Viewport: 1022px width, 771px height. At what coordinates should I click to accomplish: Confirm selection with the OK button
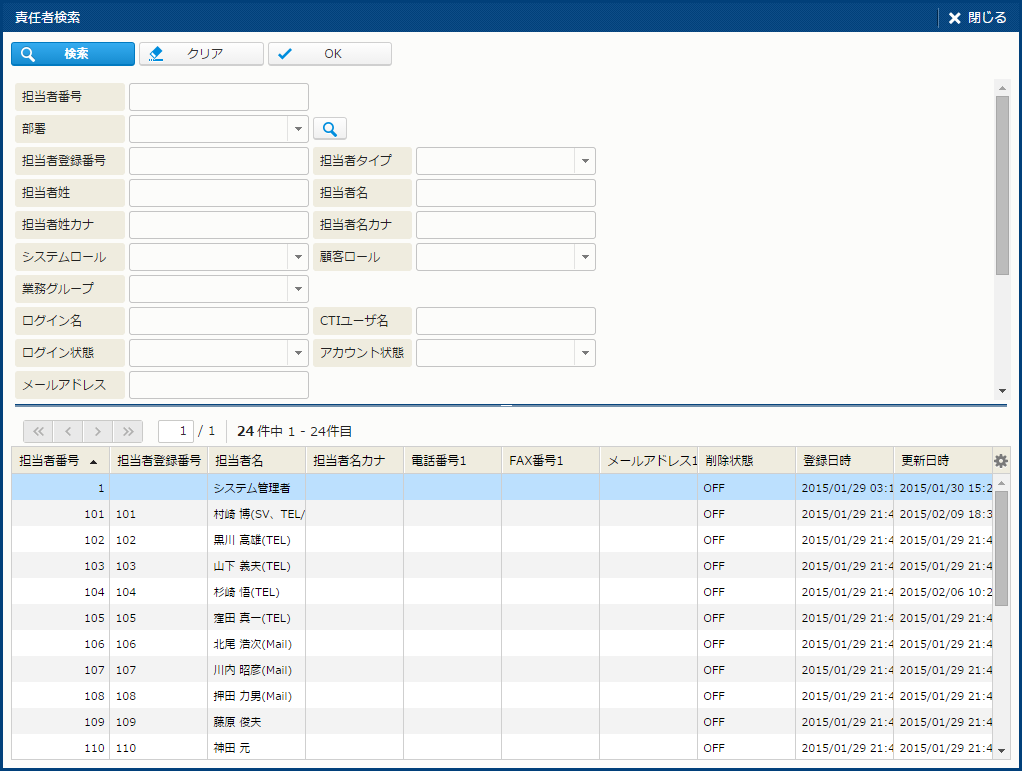pos(329,54)
